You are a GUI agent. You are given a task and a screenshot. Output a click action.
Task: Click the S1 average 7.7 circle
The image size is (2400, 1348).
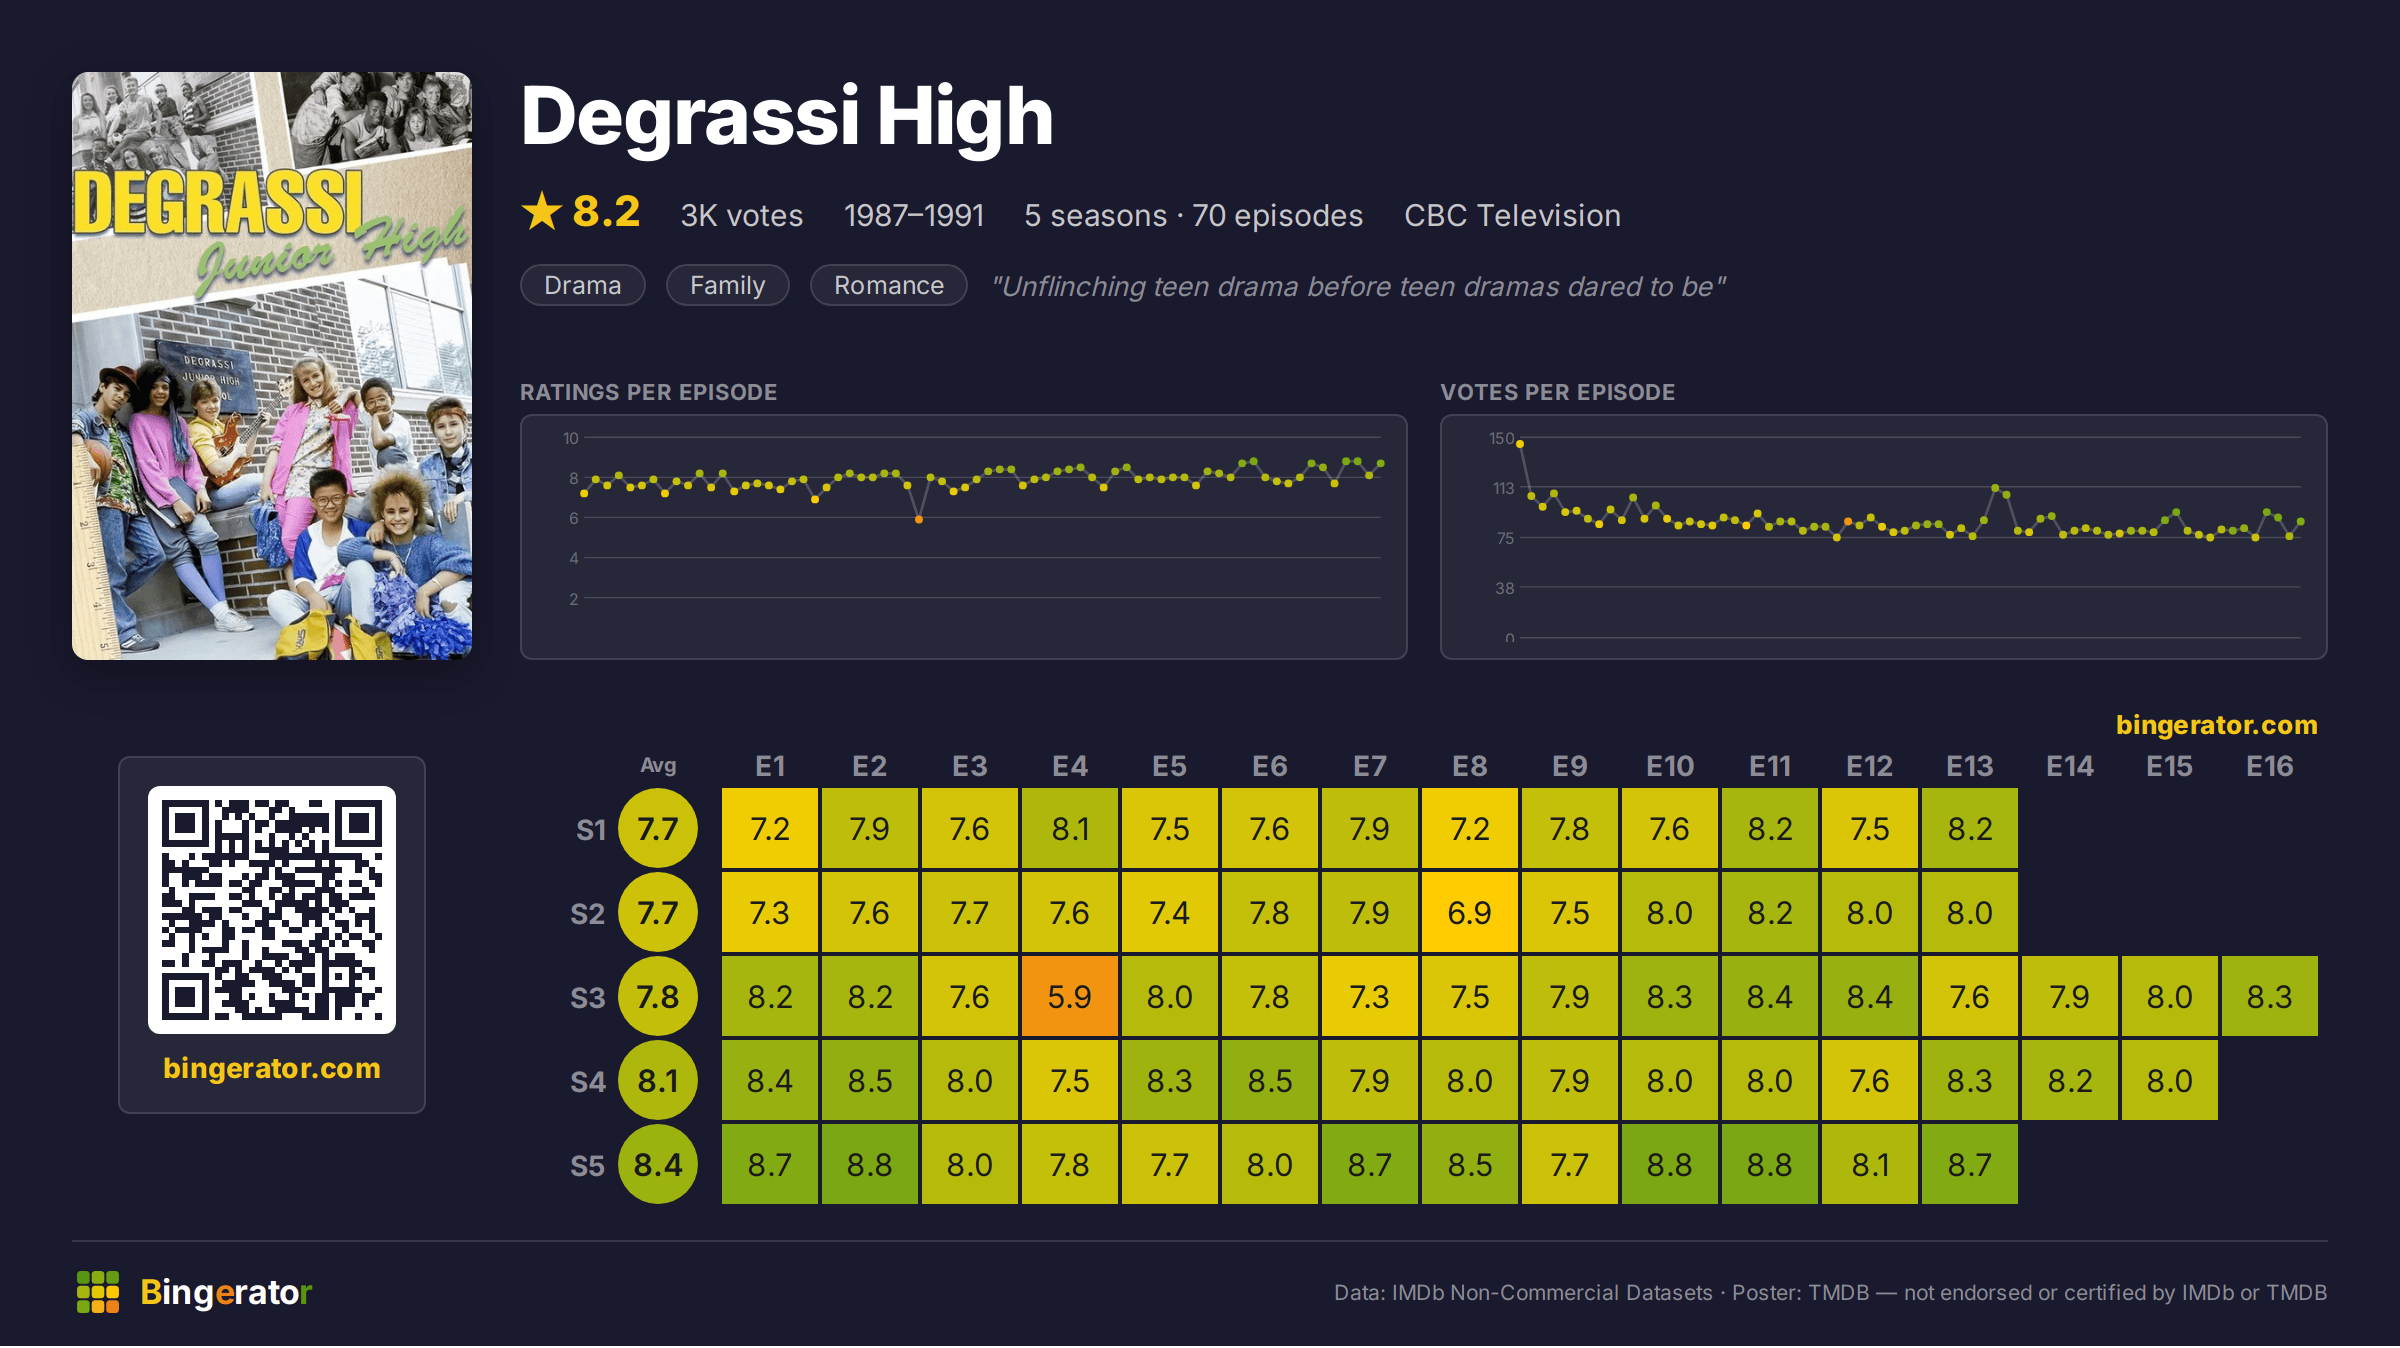click(x=658, y=829)
